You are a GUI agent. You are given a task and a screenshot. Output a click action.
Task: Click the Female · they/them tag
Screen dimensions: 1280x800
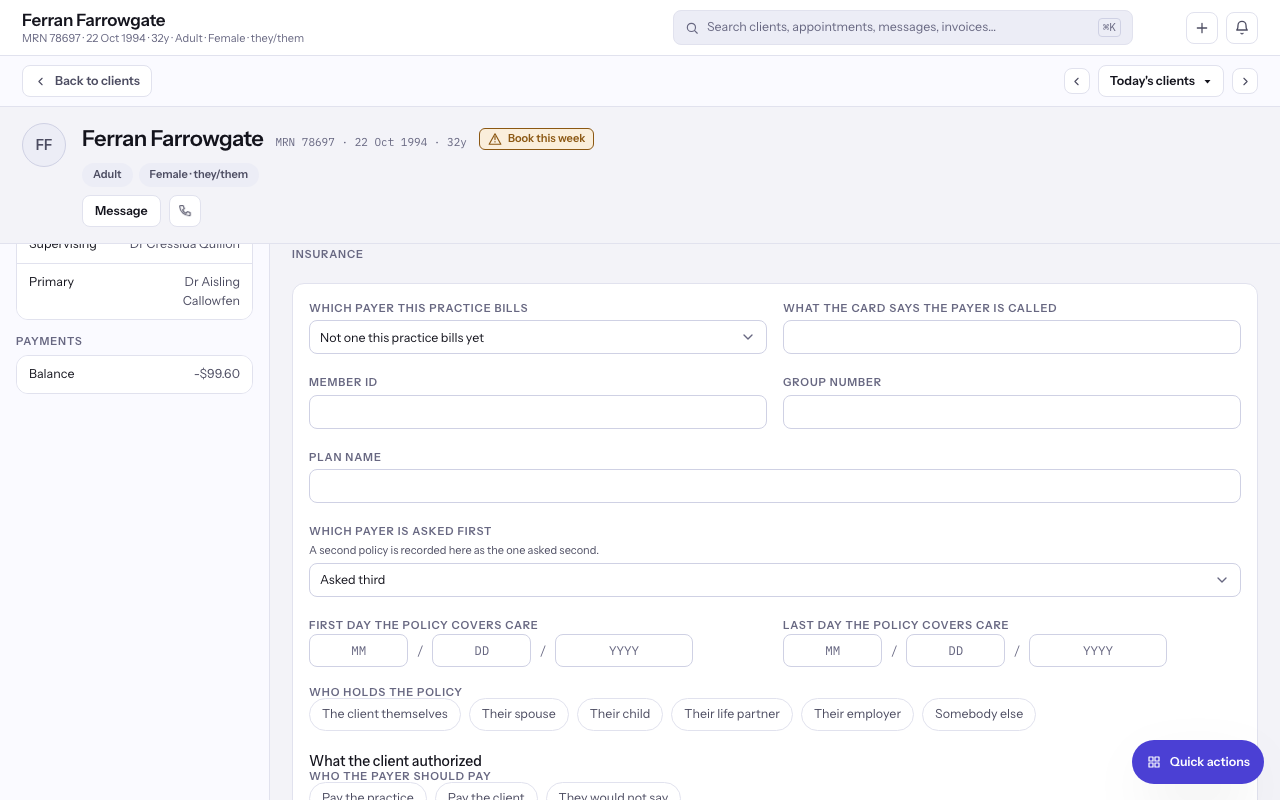pyautogui.click(x=199, y=174)
